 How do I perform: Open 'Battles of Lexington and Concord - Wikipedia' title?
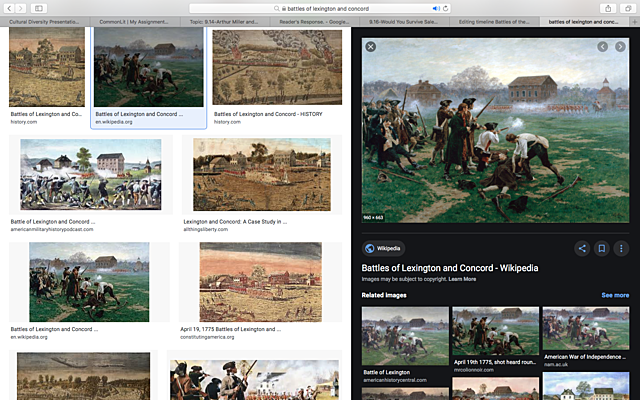coord(450,268)
